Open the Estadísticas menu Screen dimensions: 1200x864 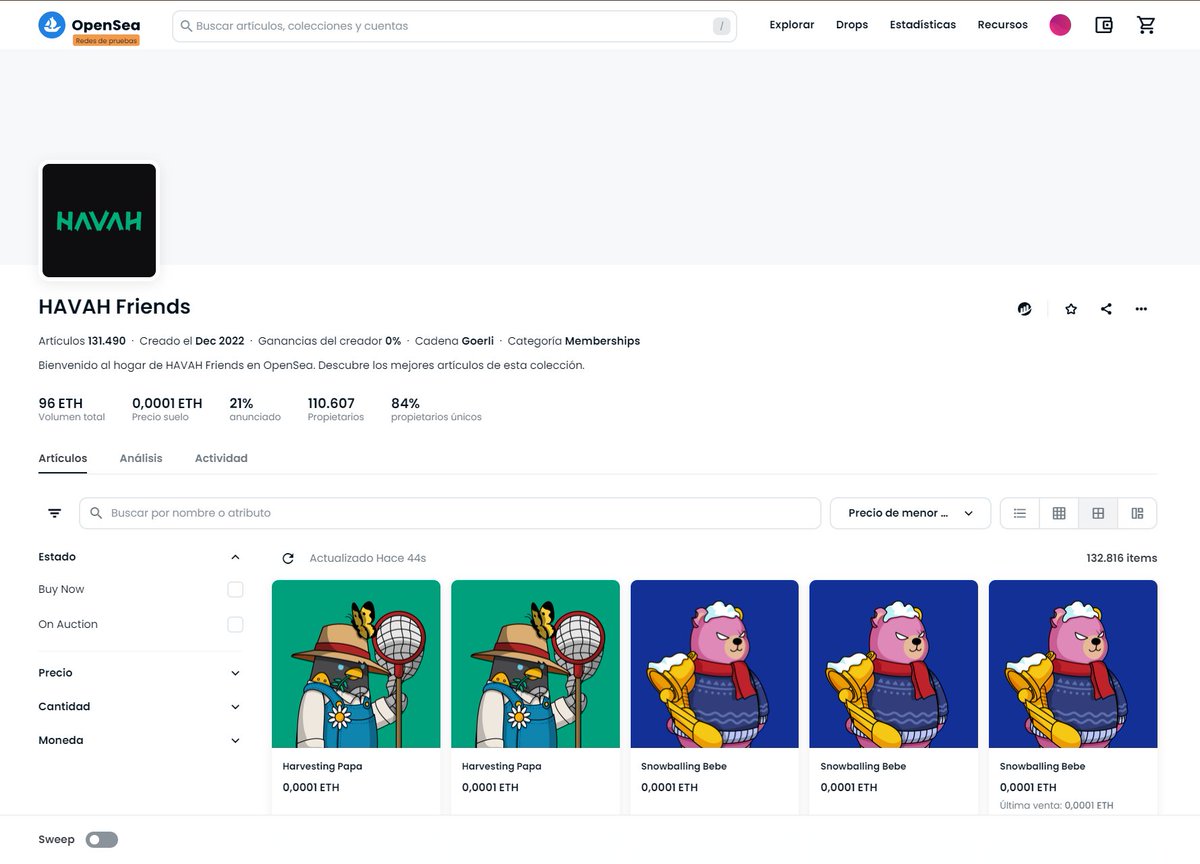(x=923, y=25)
